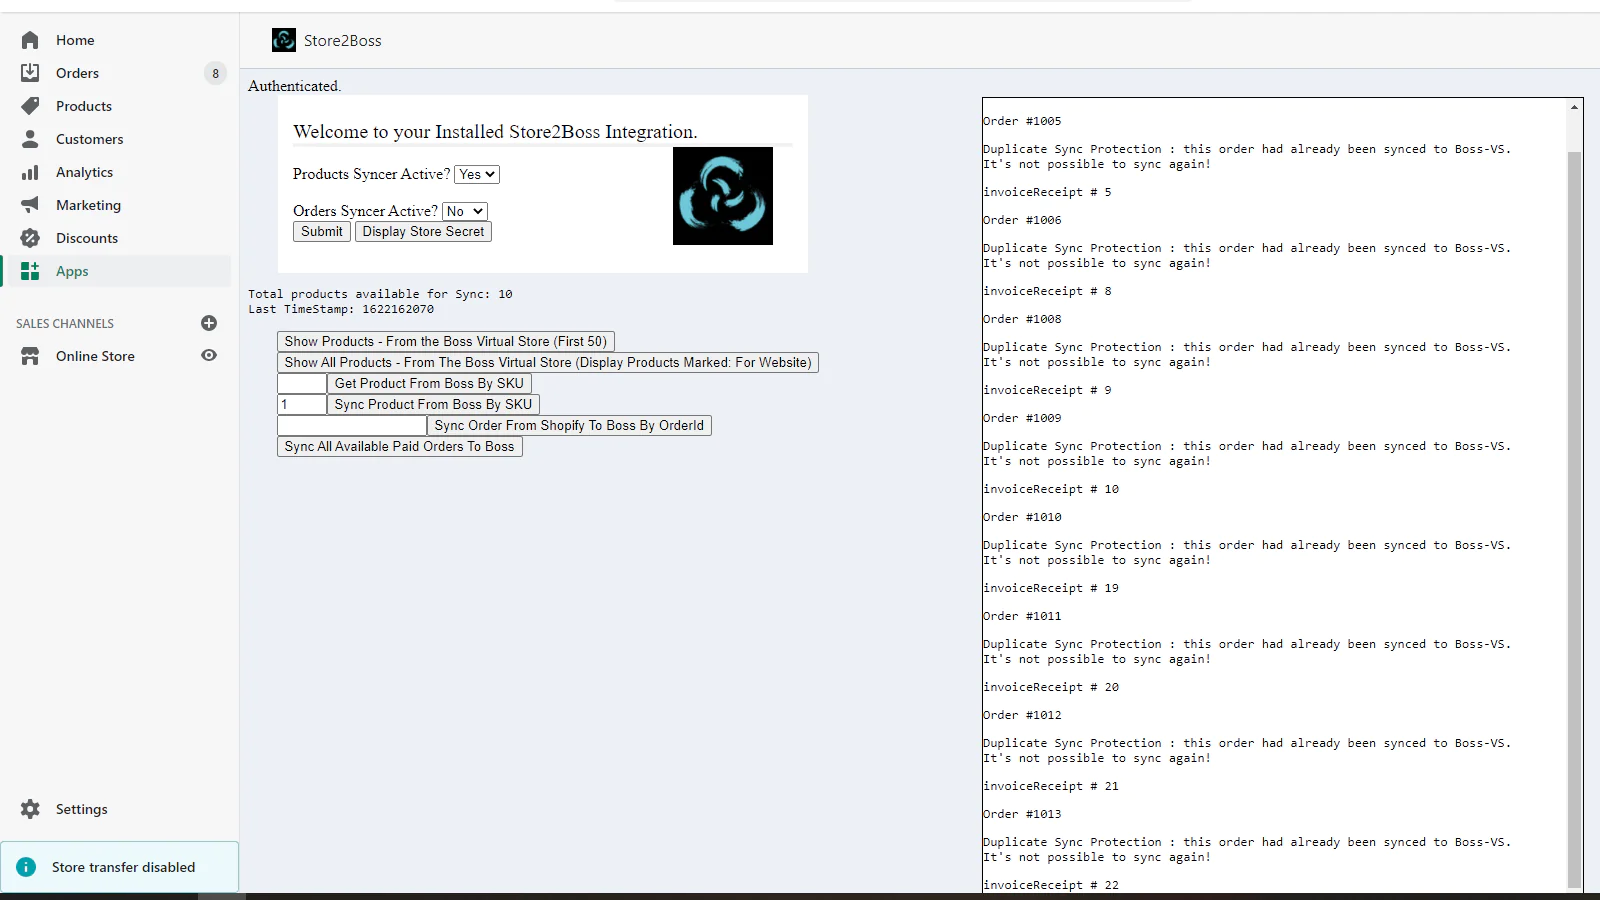Click the Customers person icon

[x=30, y=139]
